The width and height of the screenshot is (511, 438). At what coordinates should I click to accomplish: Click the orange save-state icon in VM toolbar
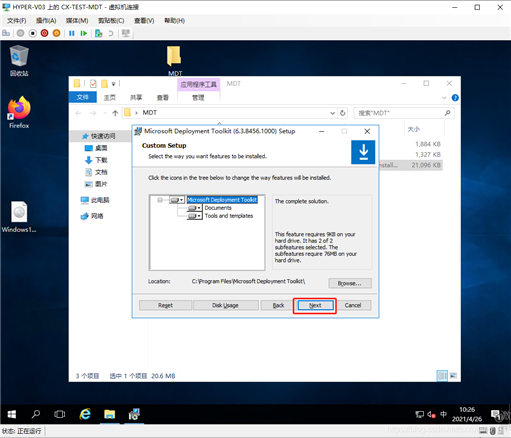57,33
